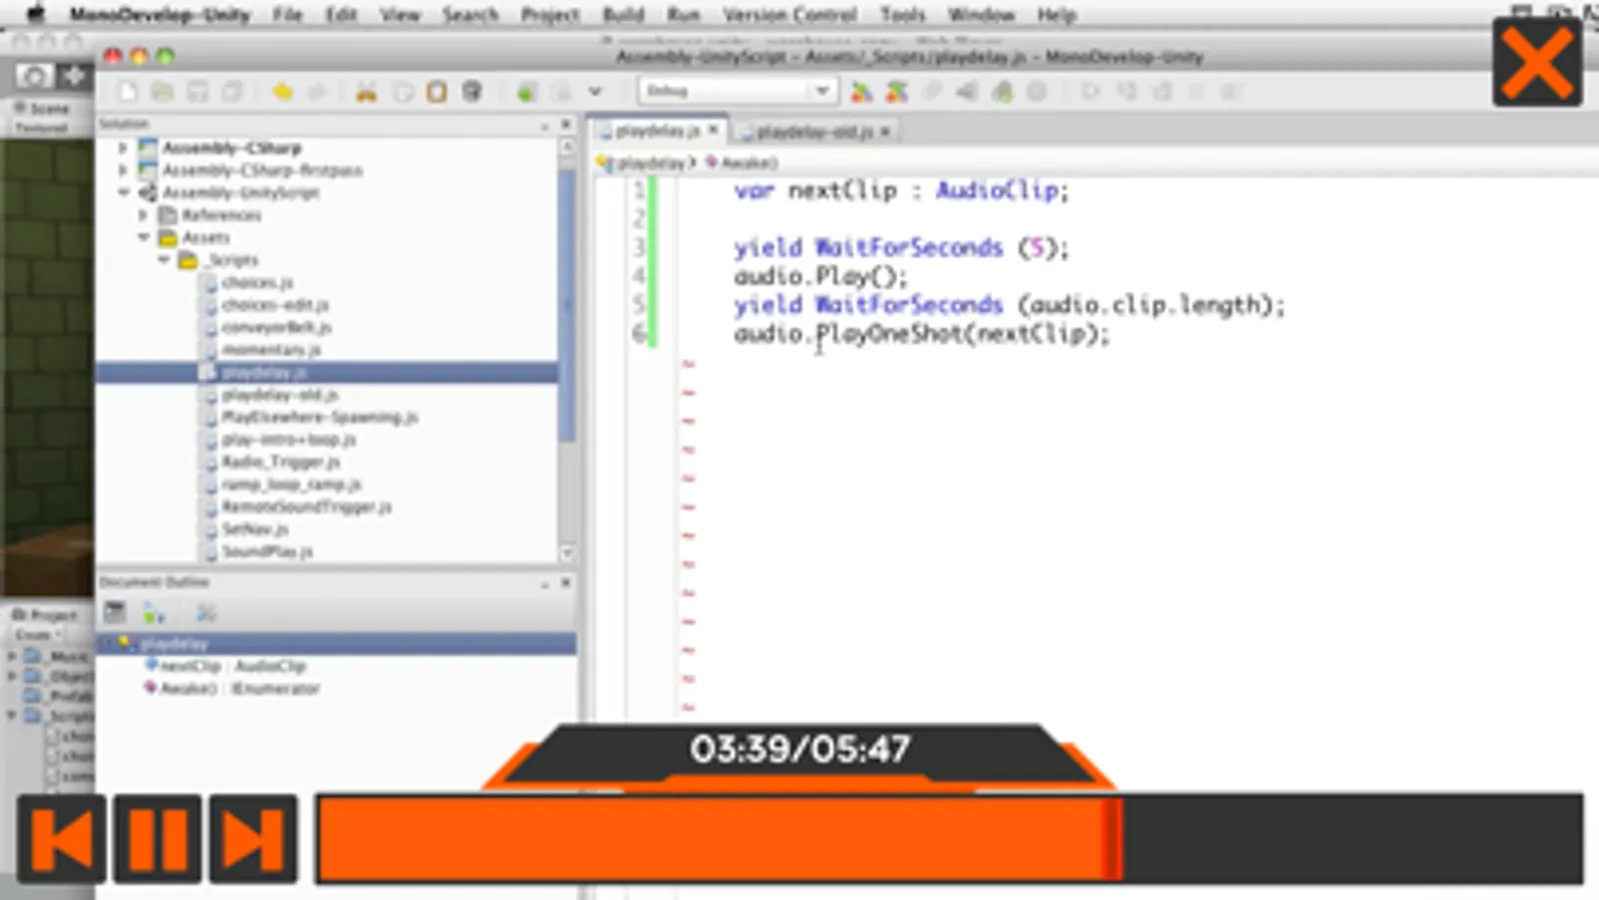Close the Document Outline panel
Image resolution: width=1599 pixels, height=900 pixels.
click(x=566, y=582)
